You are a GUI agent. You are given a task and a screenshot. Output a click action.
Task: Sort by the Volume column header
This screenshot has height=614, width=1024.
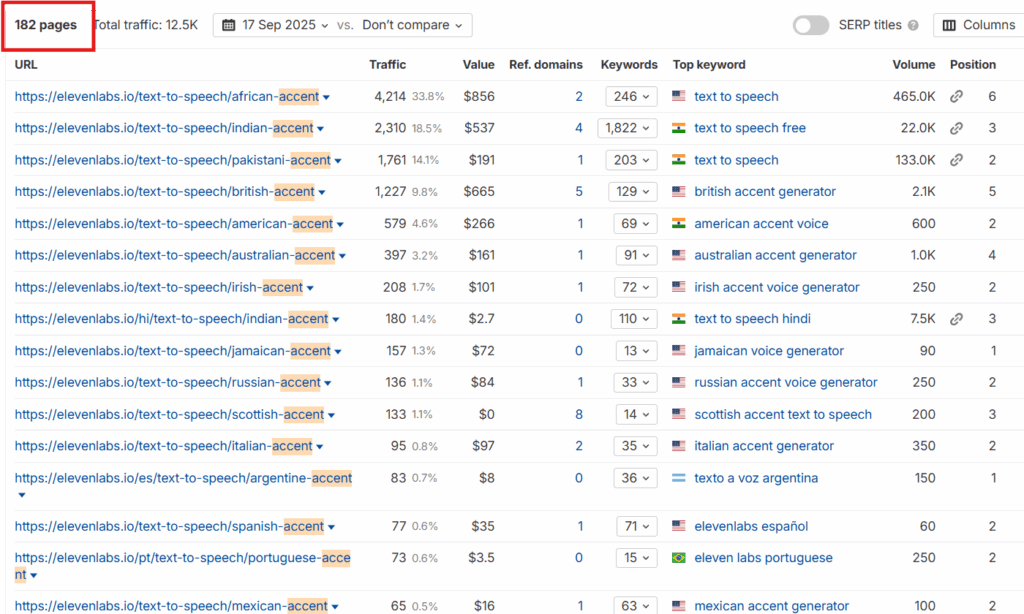coord(914,65)
